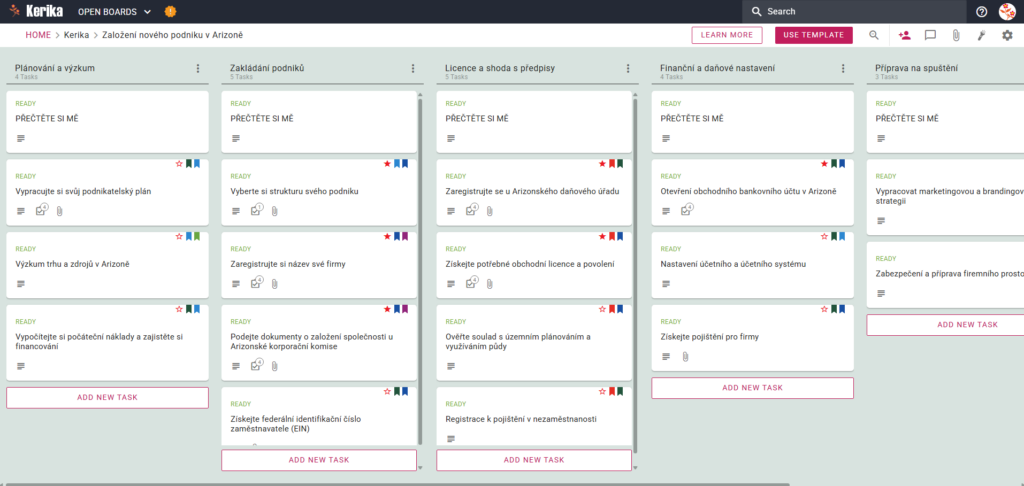Open details icon on Výzkum trhu a zdrojů card

tap(21, 284)
